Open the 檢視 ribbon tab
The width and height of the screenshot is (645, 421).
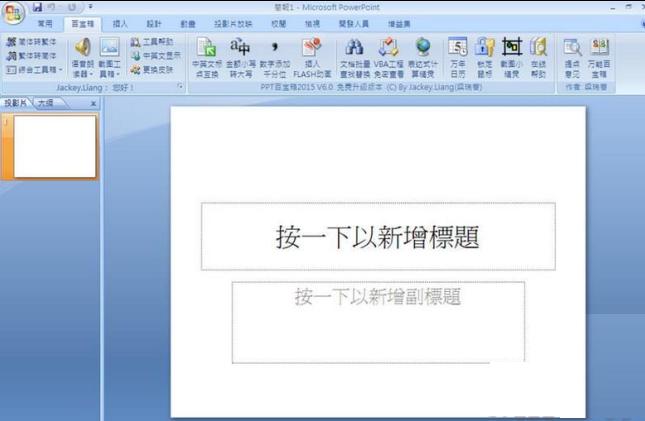[x=312, y=24]
